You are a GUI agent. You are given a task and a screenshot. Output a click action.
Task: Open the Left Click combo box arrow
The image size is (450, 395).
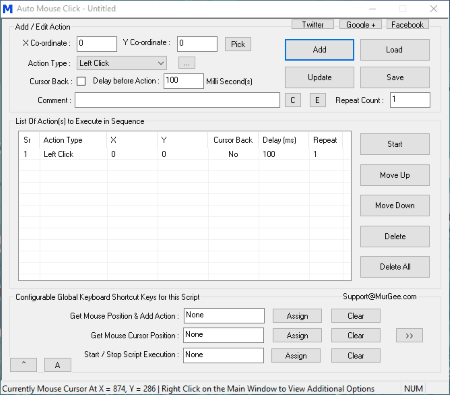coord(161,63)
